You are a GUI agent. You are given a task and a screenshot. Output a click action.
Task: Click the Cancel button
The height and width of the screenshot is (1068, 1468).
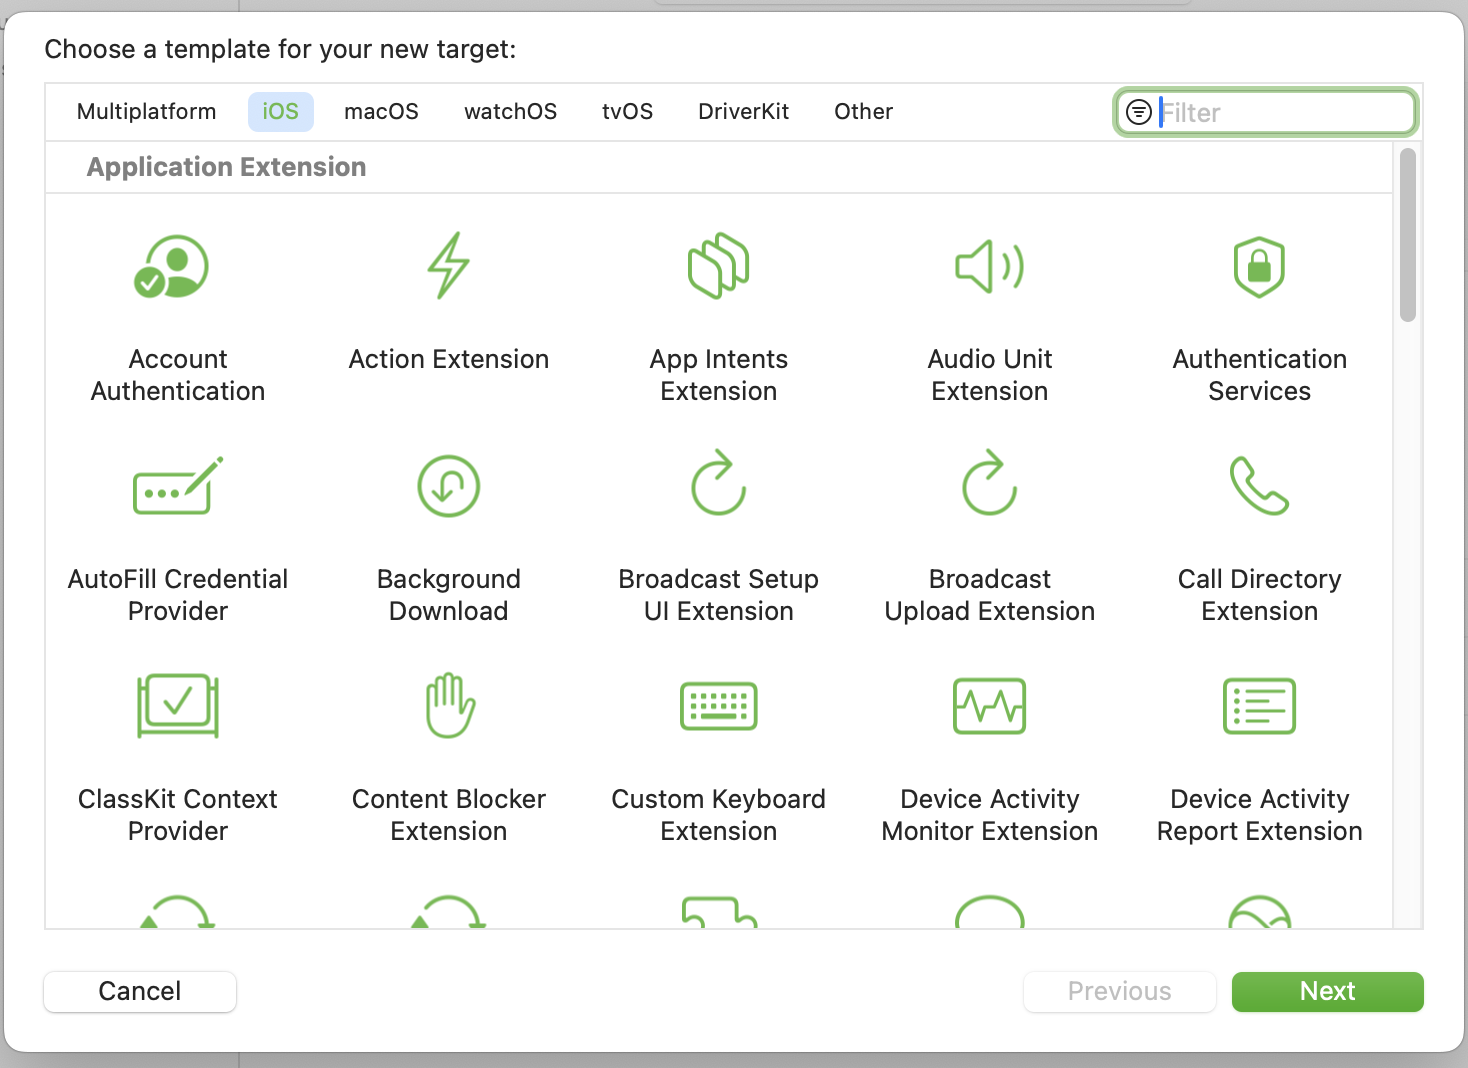coord(140,991)
